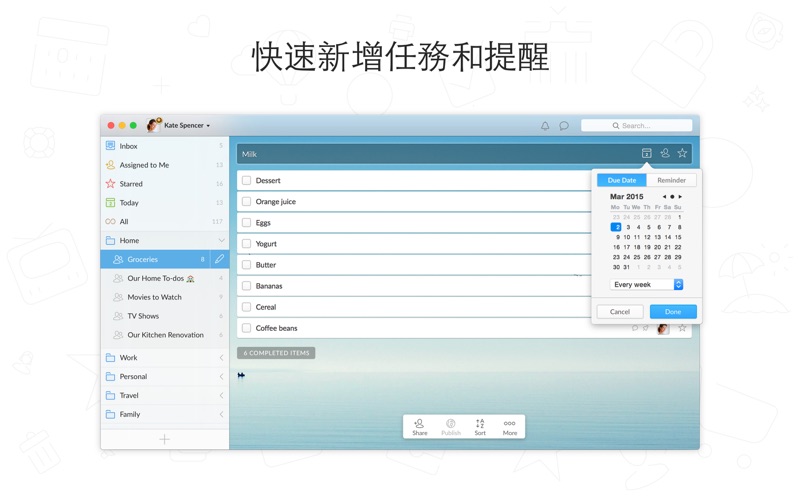Click the Family folder icon
Viewport: 800px width, 500px height.
point(110,414)
